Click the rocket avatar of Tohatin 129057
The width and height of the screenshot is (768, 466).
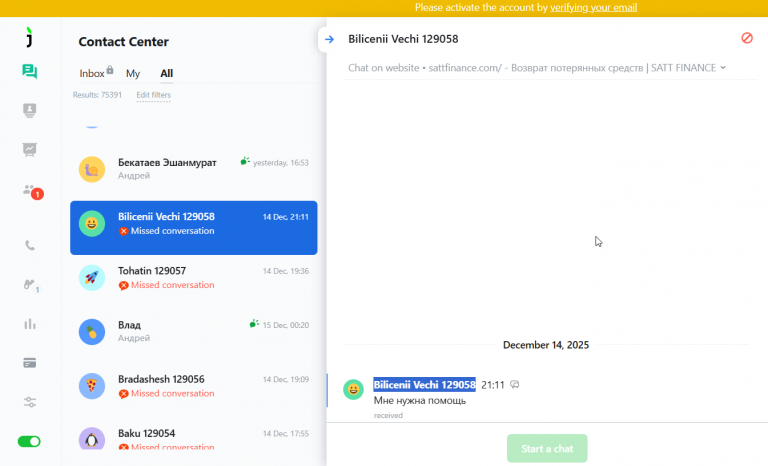tap(92, 278)
